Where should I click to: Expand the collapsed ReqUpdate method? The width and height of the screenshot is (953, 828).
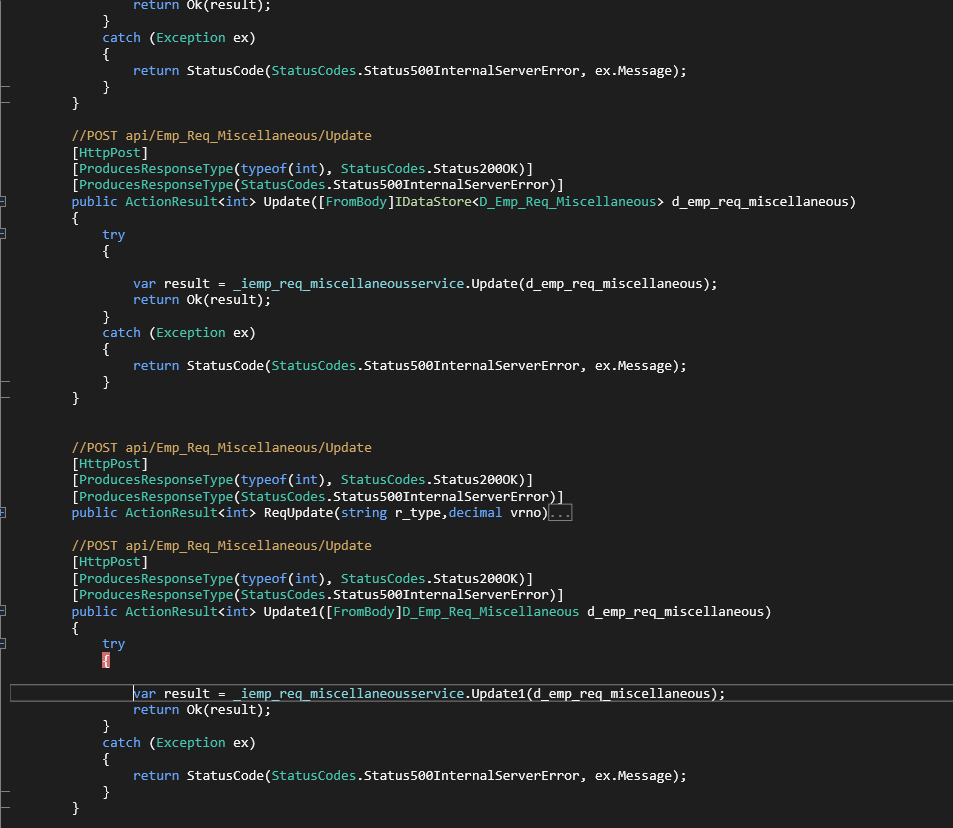click(3, 513)
